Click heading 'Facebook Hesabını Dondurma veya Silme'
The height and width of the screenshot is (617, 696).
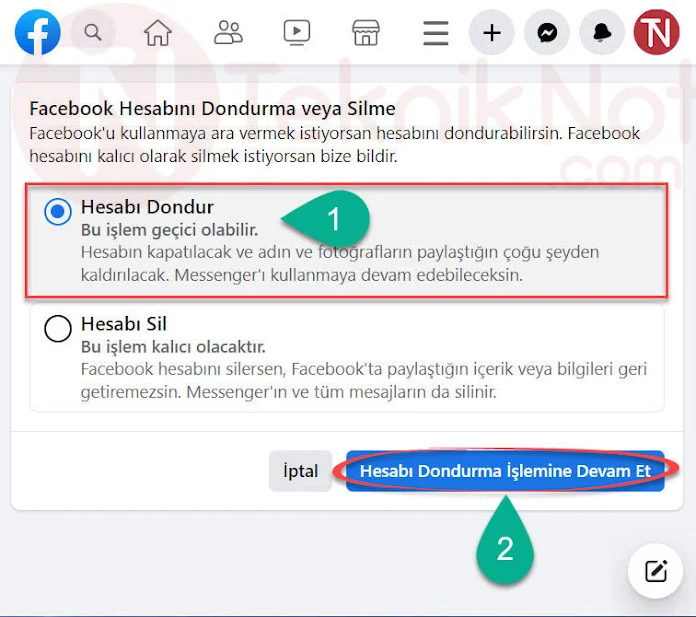coord(212,108)
